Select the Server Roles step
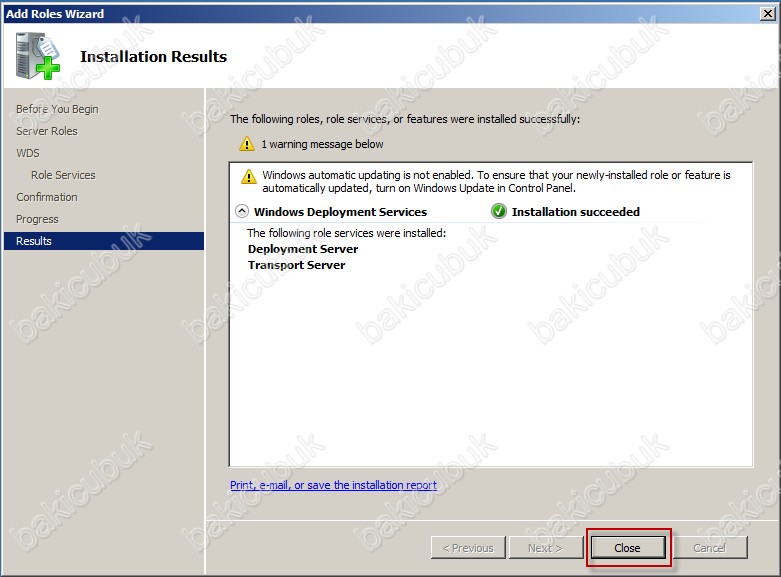This screenshot has width=781, height=577. (47, 131)
